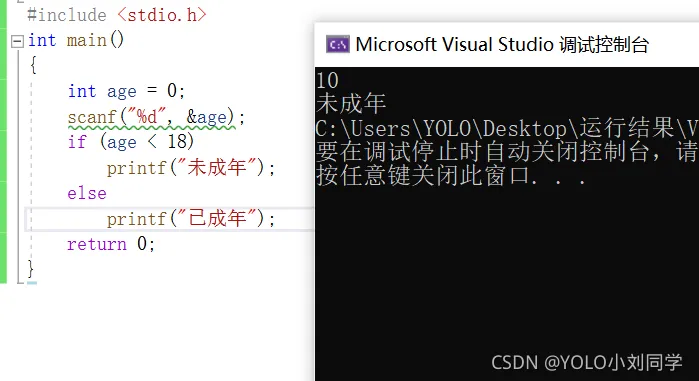Viewport: 699px width, 381px height.
Task: Click the 'else' keyword in the code
Action: (87, 193)
